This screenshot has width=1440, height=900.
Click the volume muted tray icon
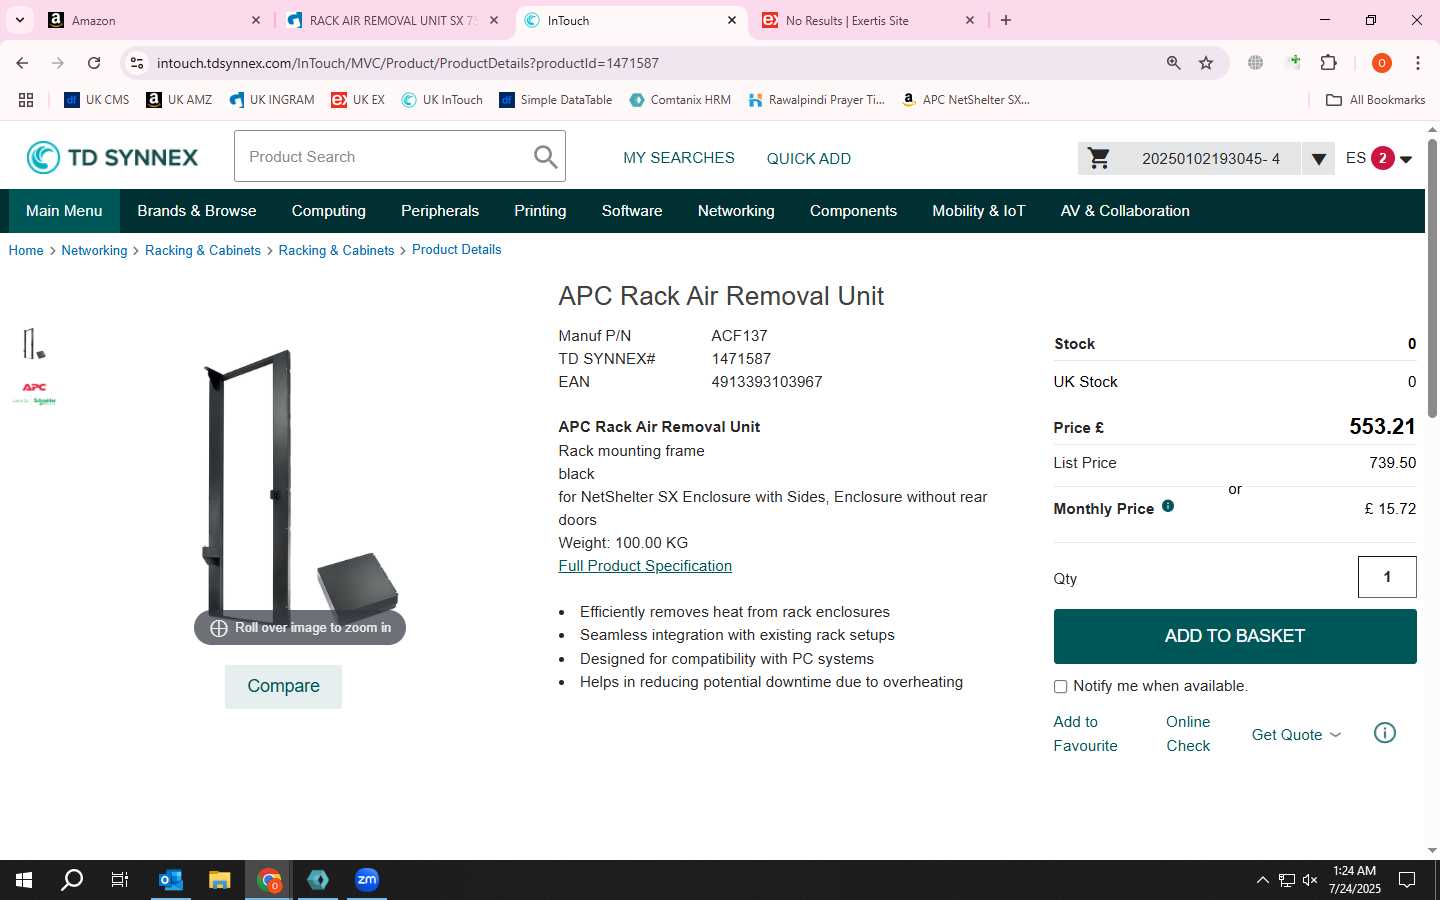(x=1310, y=880)
